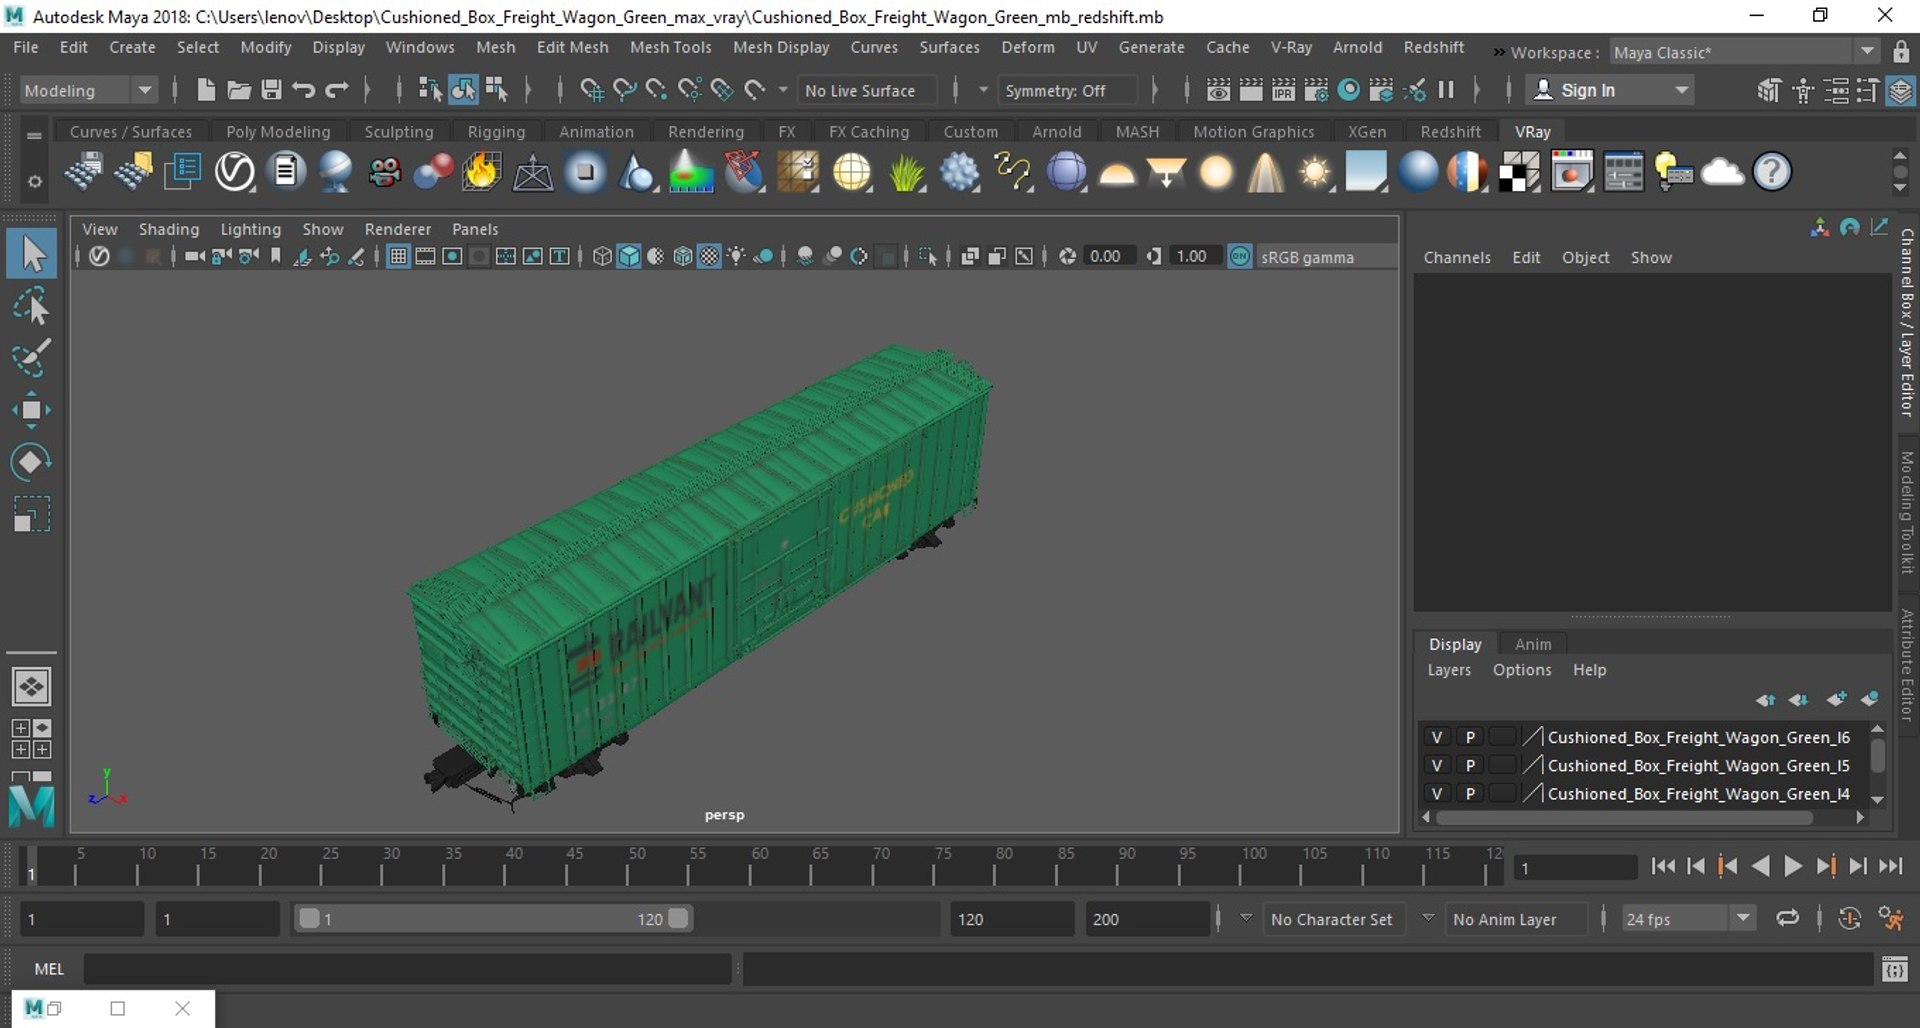Click the Sign In button
Viewport: 1920px width, 1028px height.
[1608, 90]
